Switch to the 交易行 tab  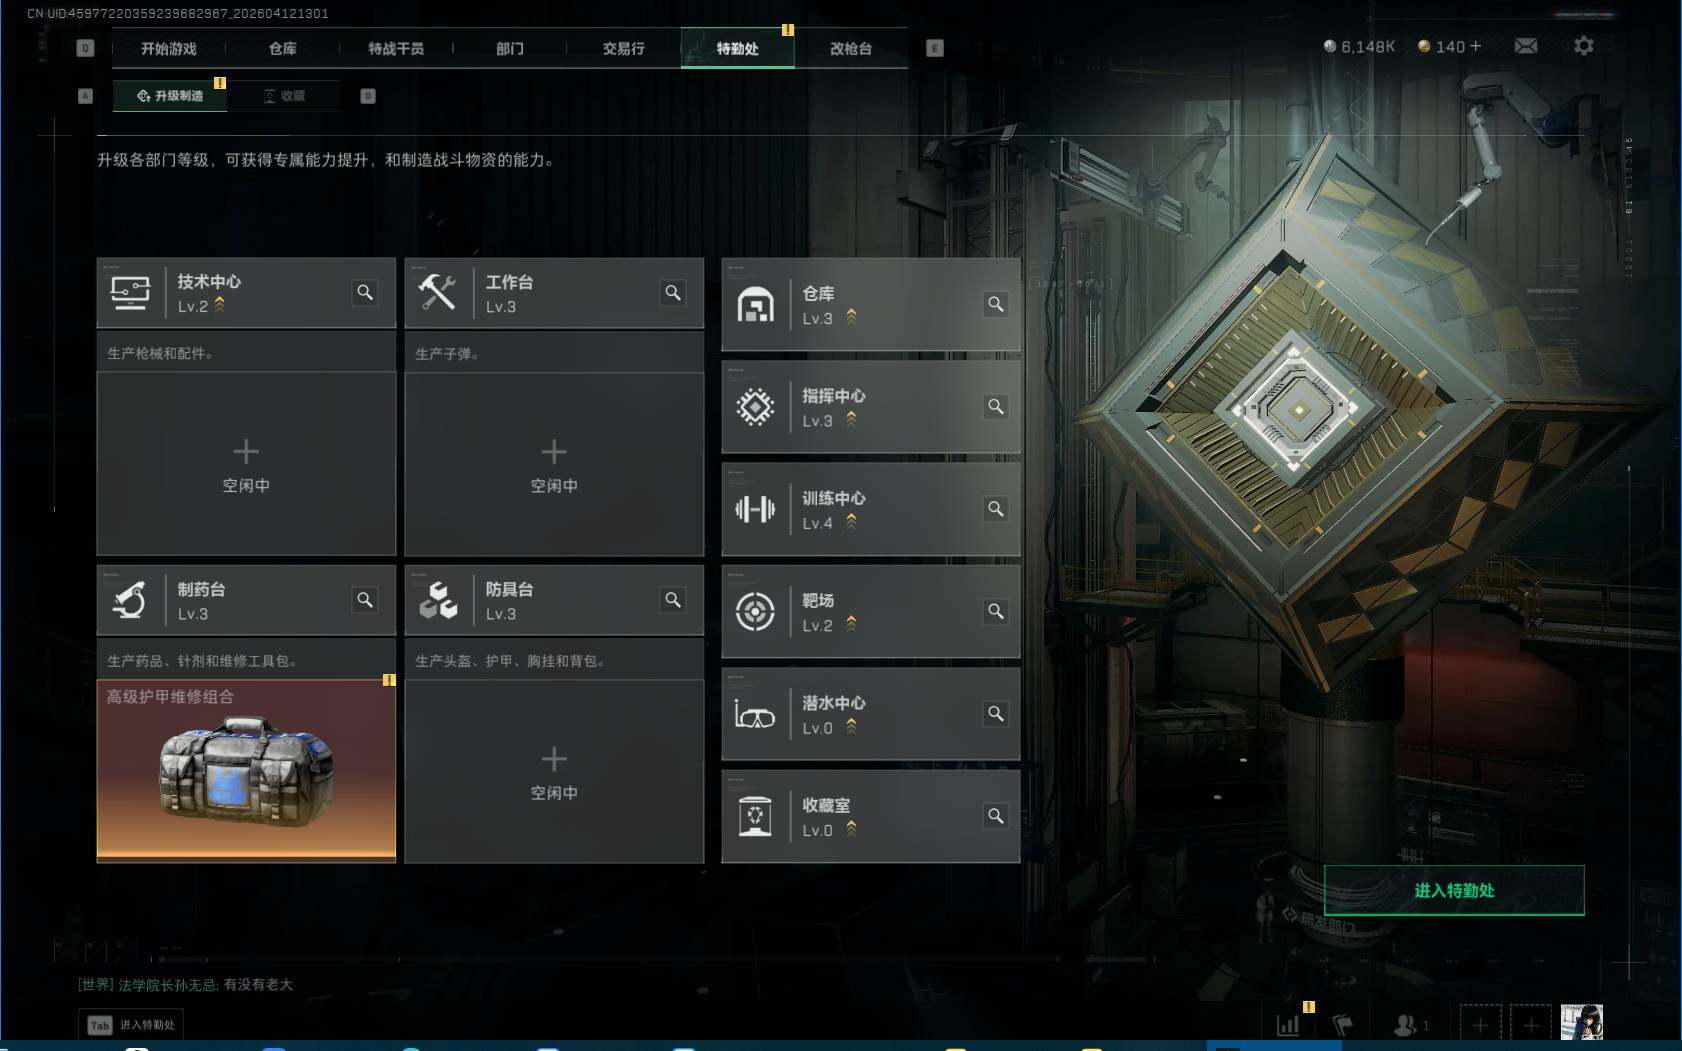pos(623,48)
